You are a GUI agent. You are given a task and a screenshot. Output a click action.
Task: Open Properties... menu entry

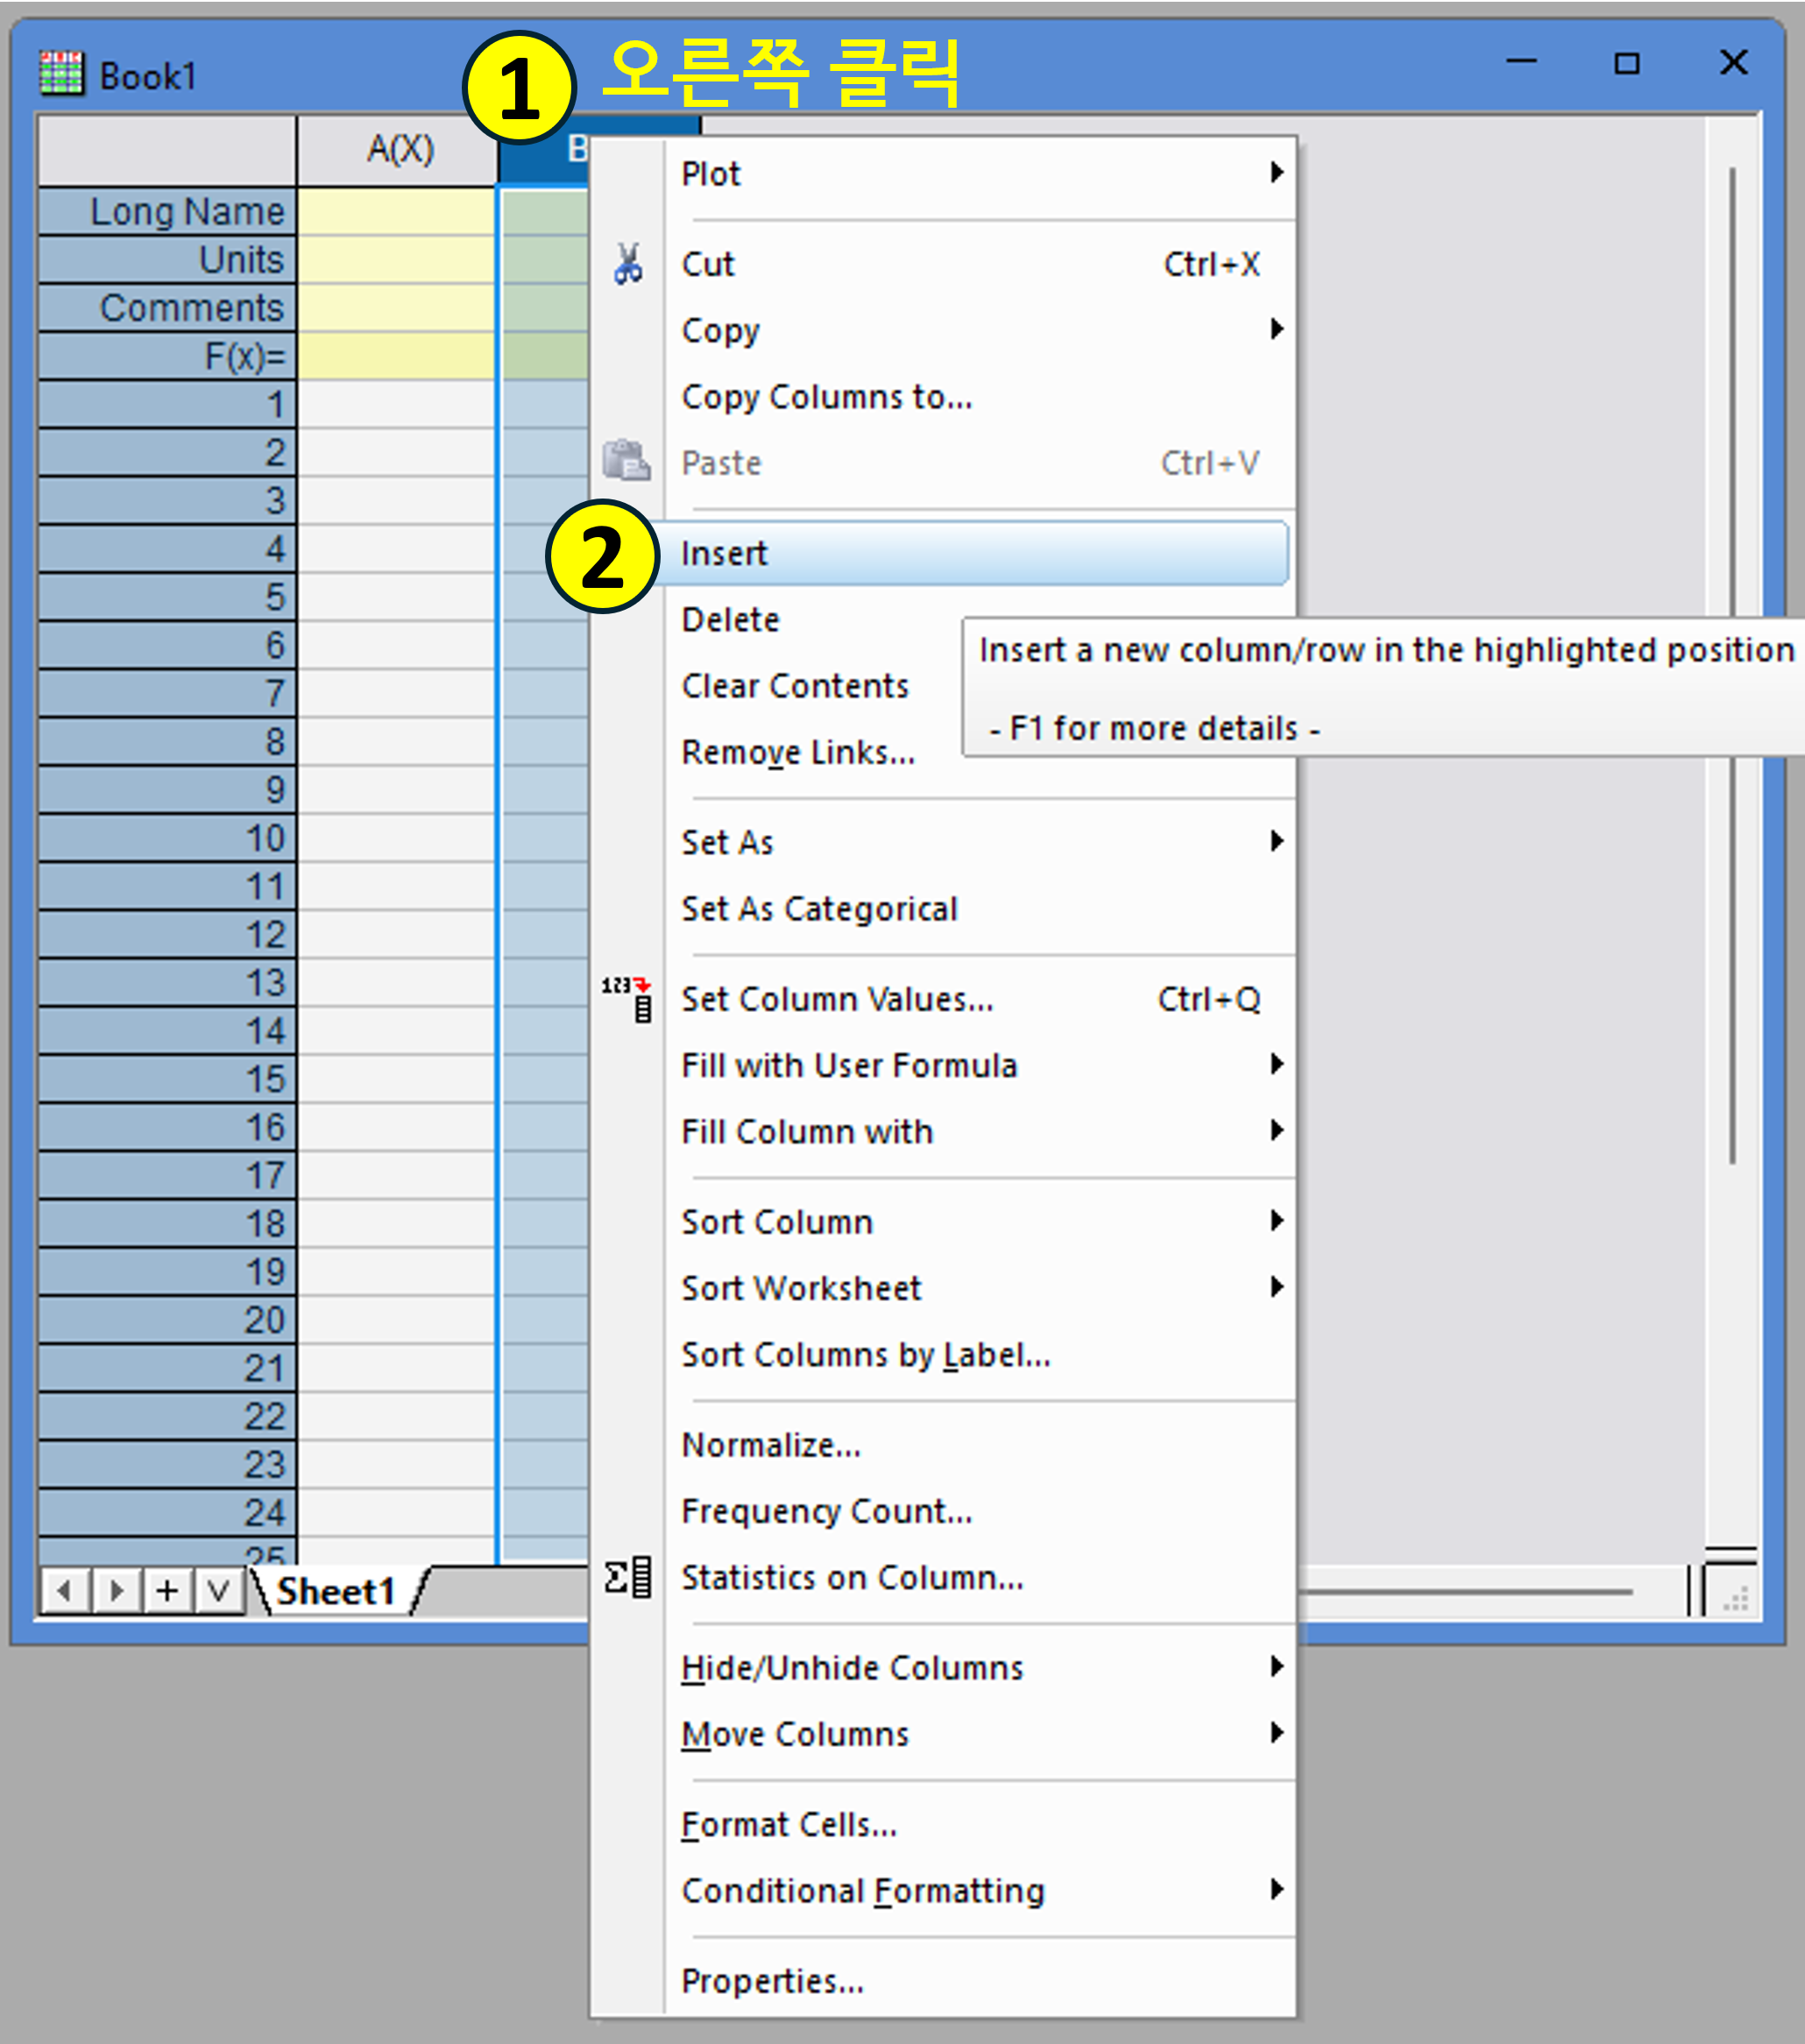click(x=773, y=1981)
